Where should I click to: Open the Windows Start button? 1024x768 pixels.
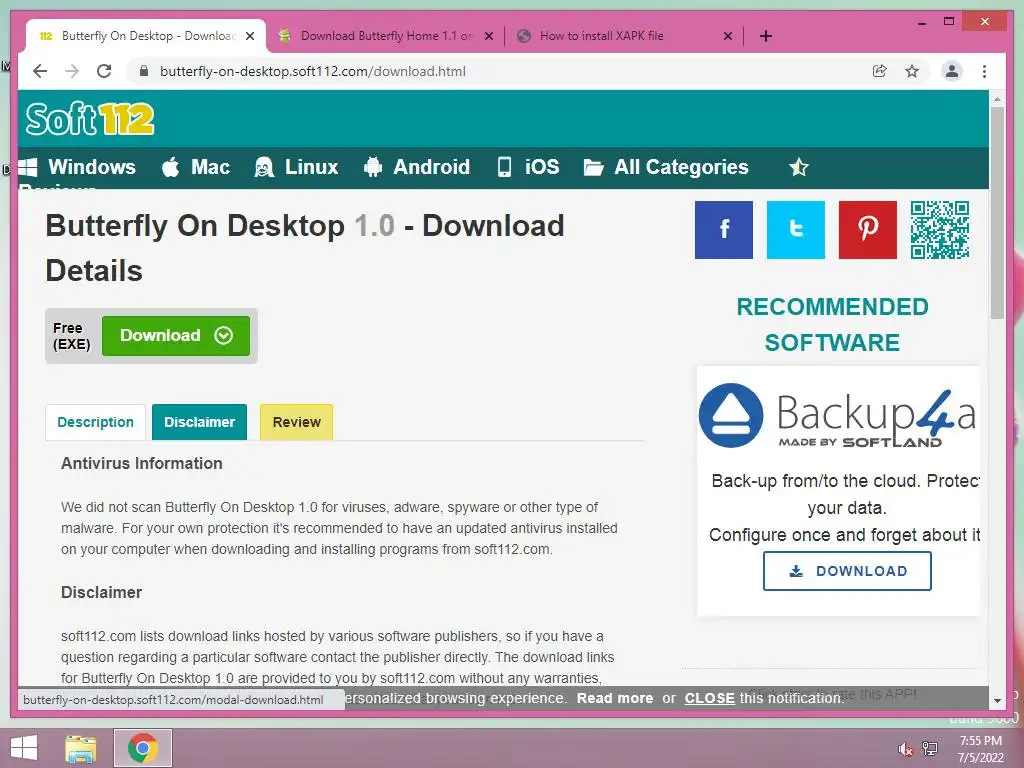click(x=24, y=748)
